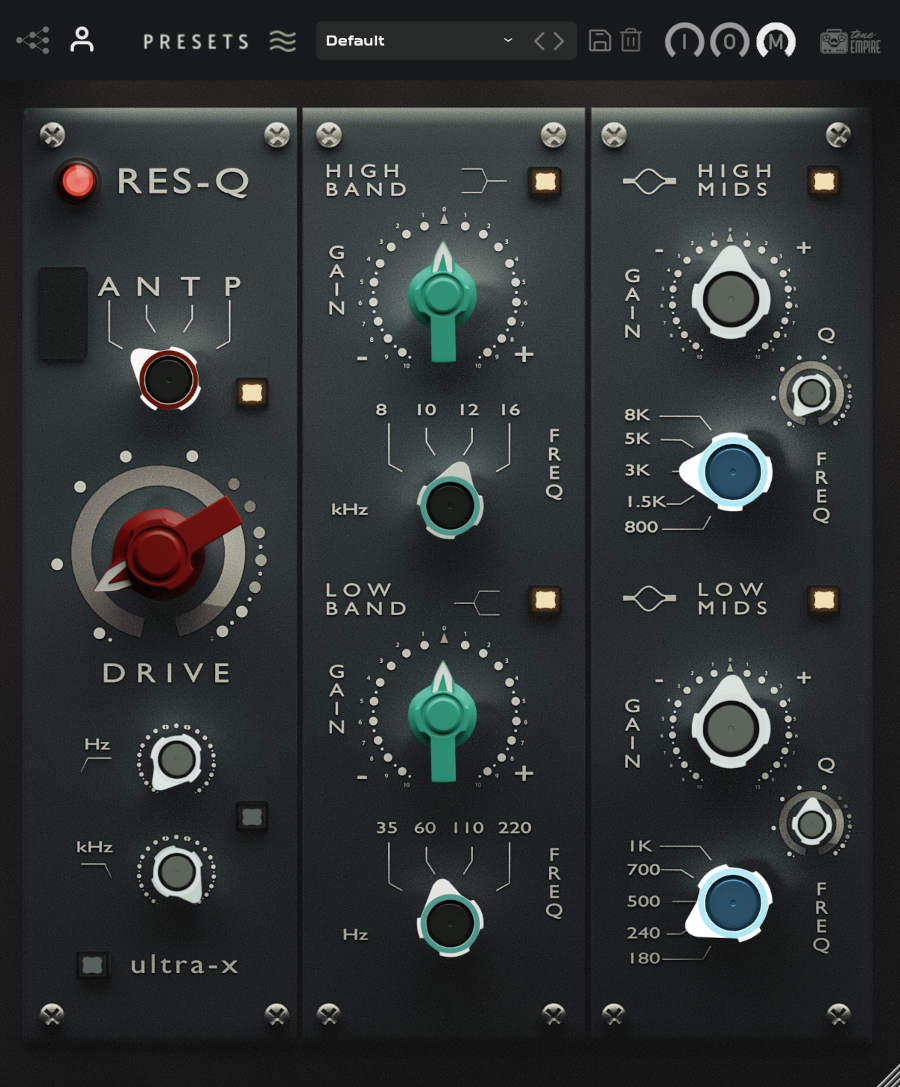900x1087 pixels.
Task: Click the ANTP mode selector knob
Action: coord(167,379)
